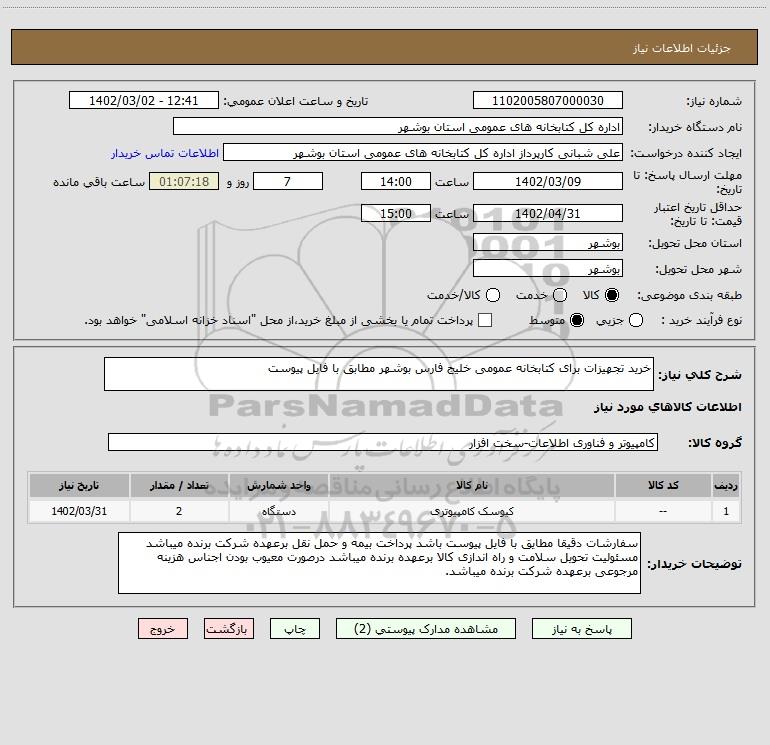Viewport: 770px width, 745px height.
Task: Click ردیف column header
Action: [726, 485]
